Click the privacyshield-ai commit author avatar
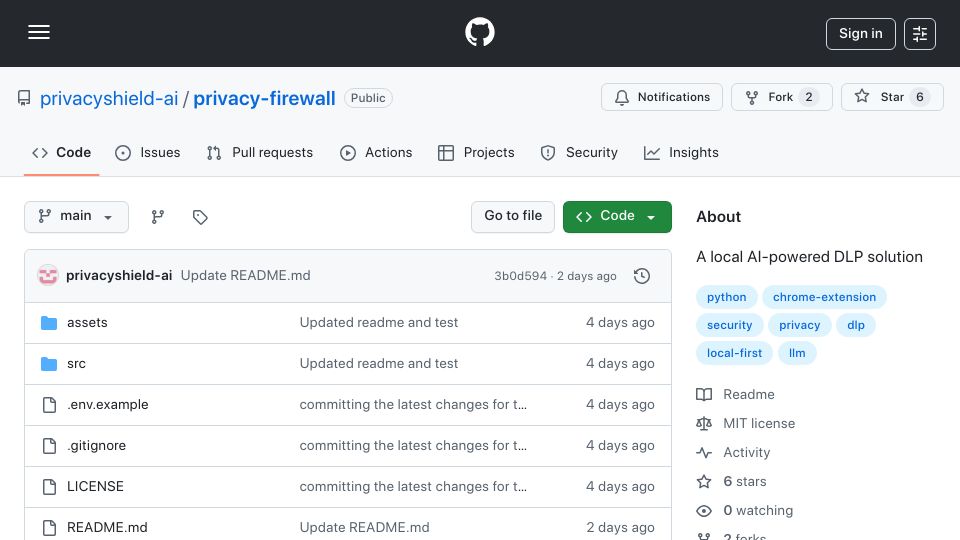 (x=48, y=276)
